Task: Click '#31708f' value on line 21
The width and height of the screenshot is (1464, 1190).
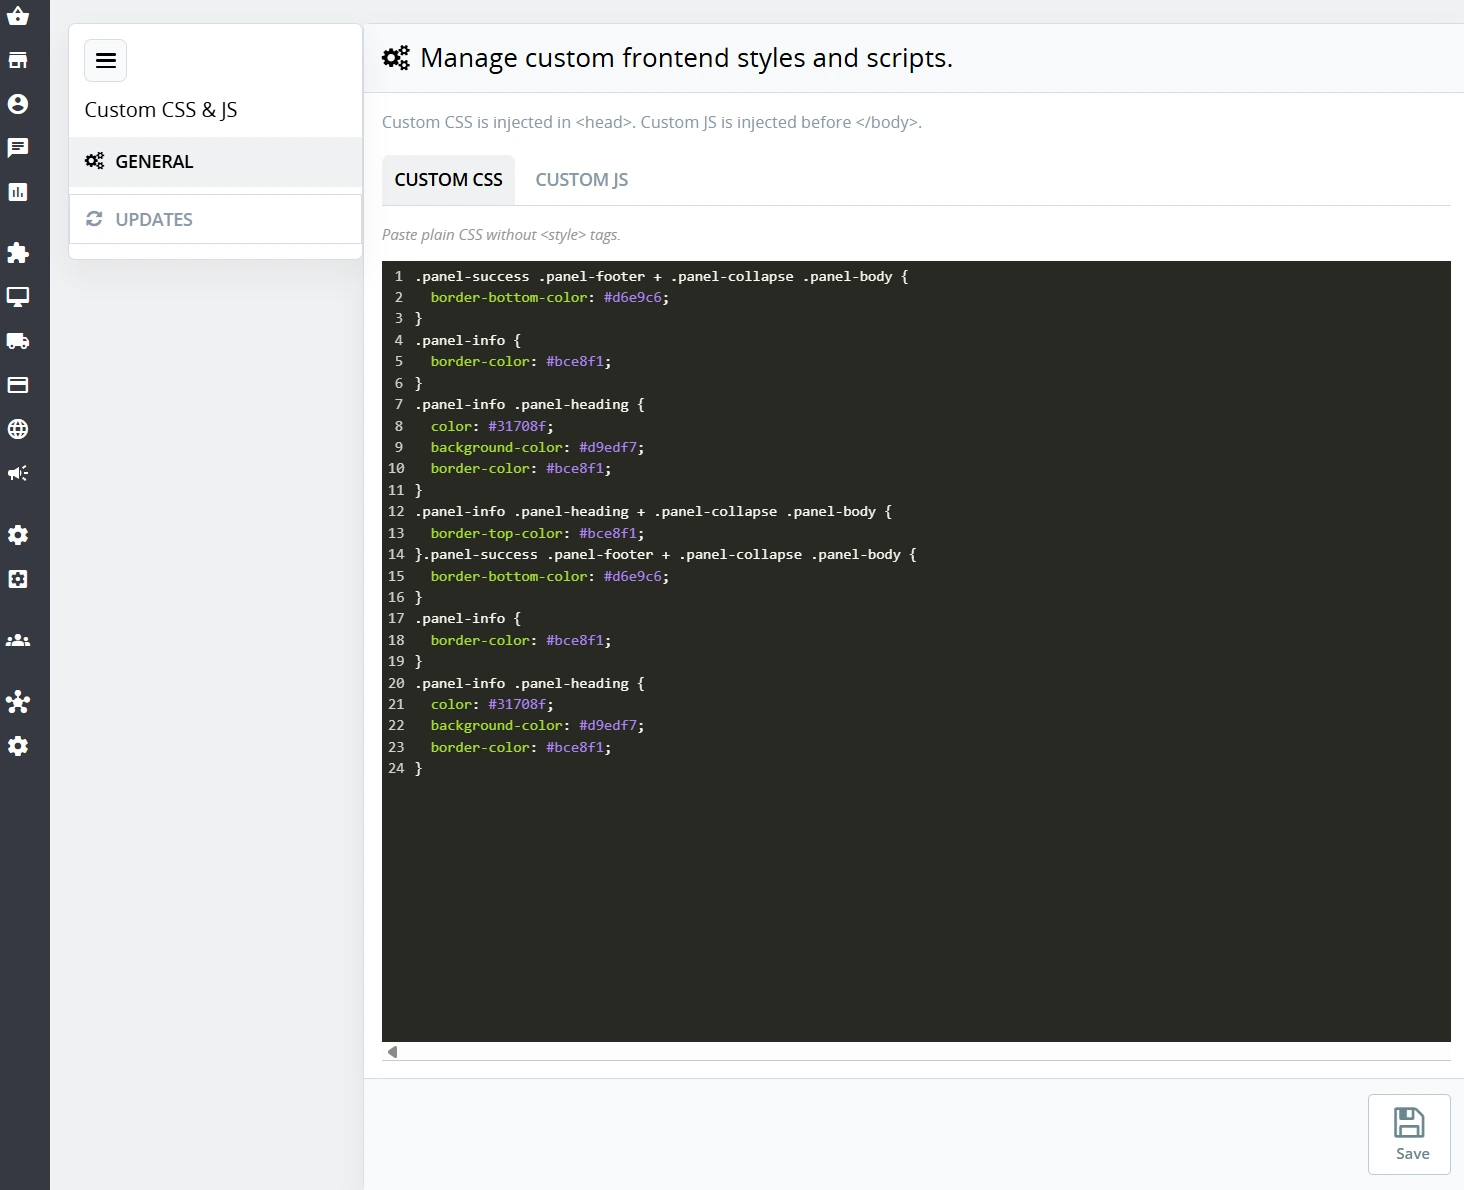Action: click(517, 704)
